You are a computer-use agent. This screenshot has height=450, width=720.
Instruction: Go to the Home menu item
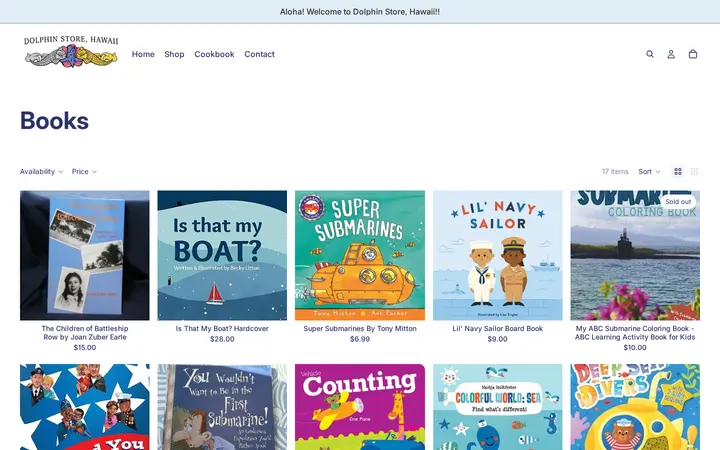coord(143,54)
